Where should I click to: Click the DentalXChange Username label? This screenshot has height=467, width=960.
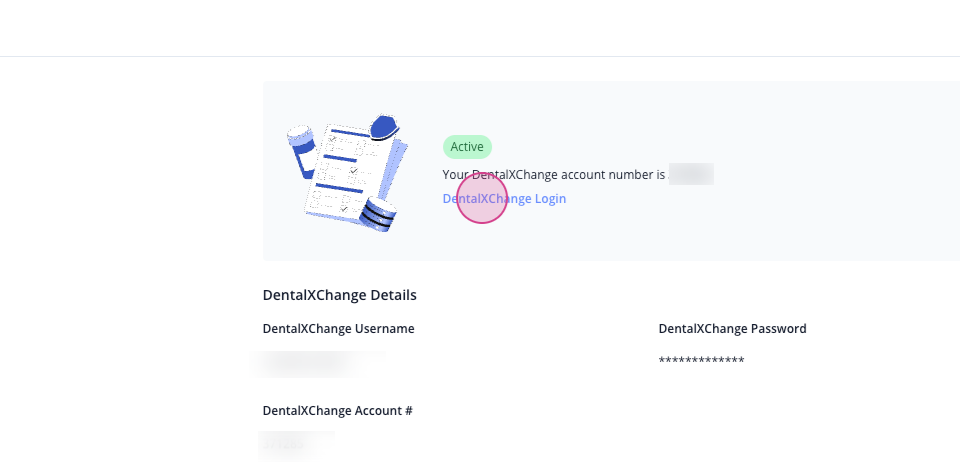[339, 329]
